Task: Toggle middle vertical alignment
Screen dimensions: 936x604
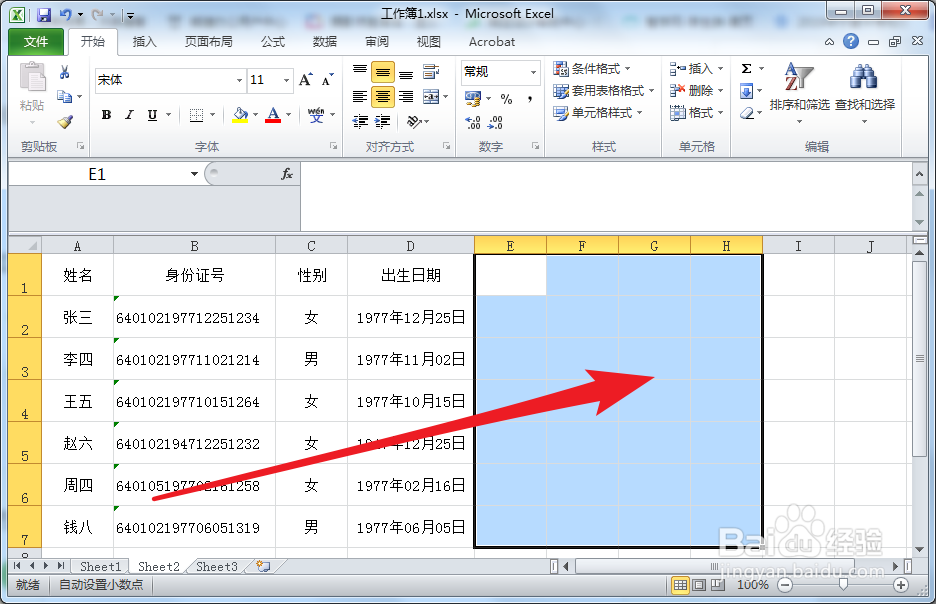Action: pyautogui.click(x=383, y=72)
